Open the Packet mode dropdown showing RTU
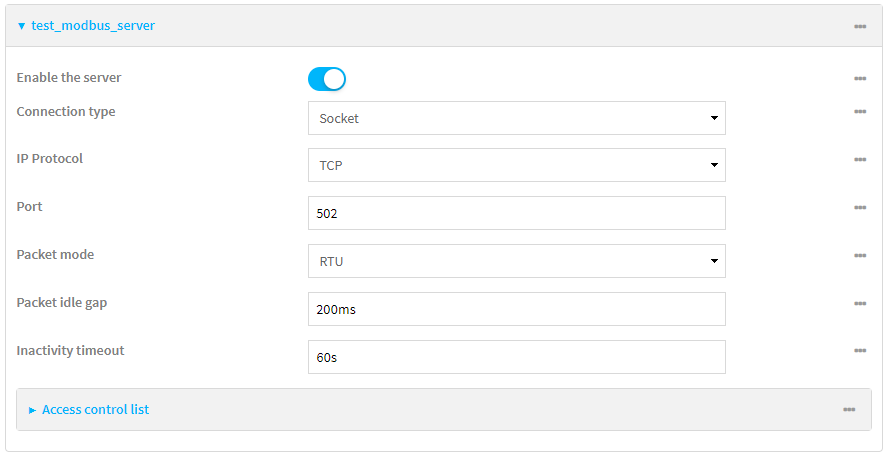 516,261
